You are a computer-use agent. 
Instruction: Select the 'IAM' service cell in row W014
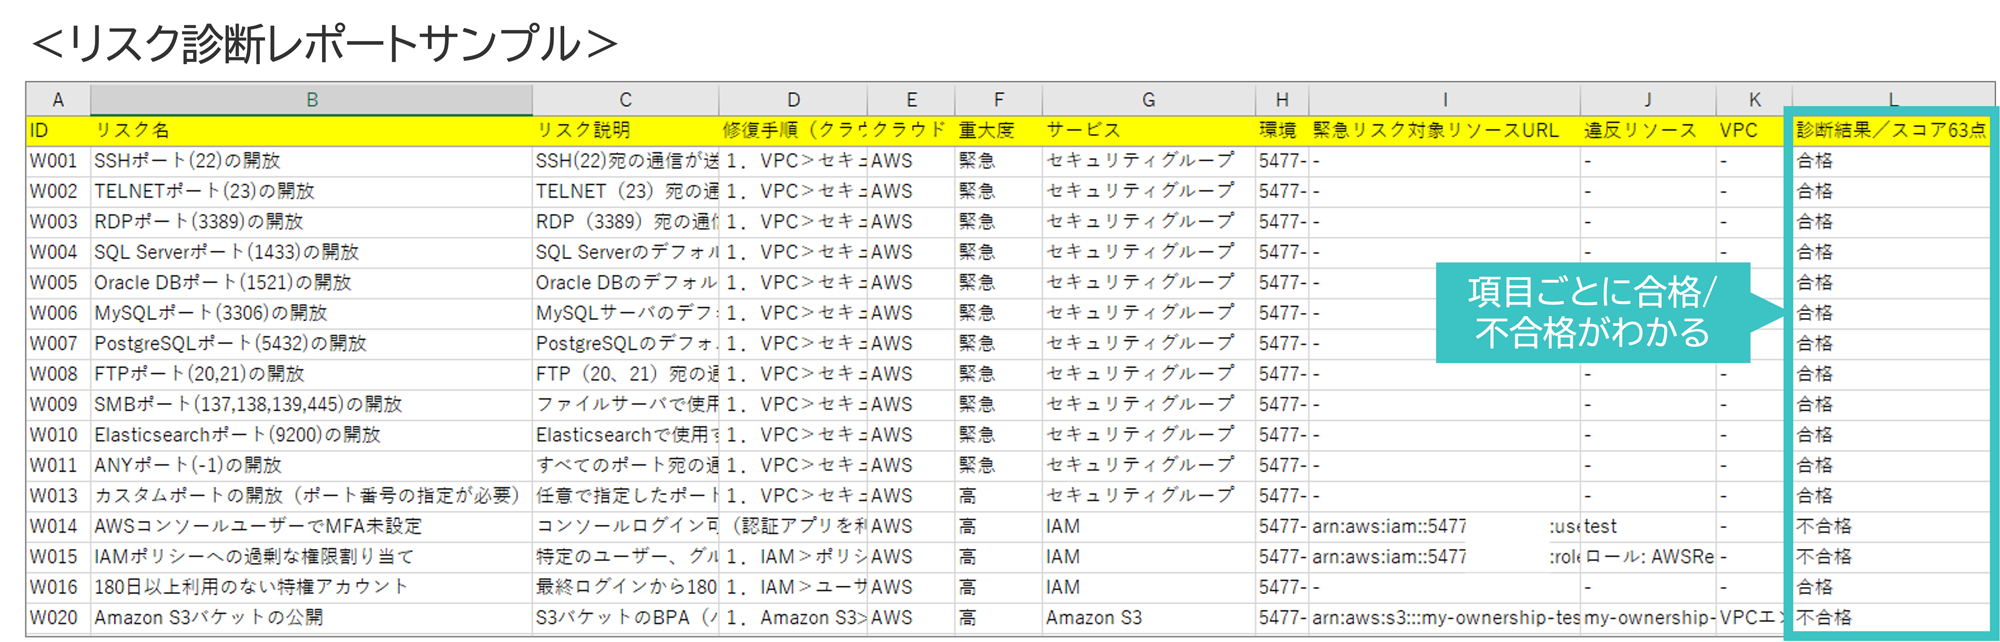(1148, 527)
